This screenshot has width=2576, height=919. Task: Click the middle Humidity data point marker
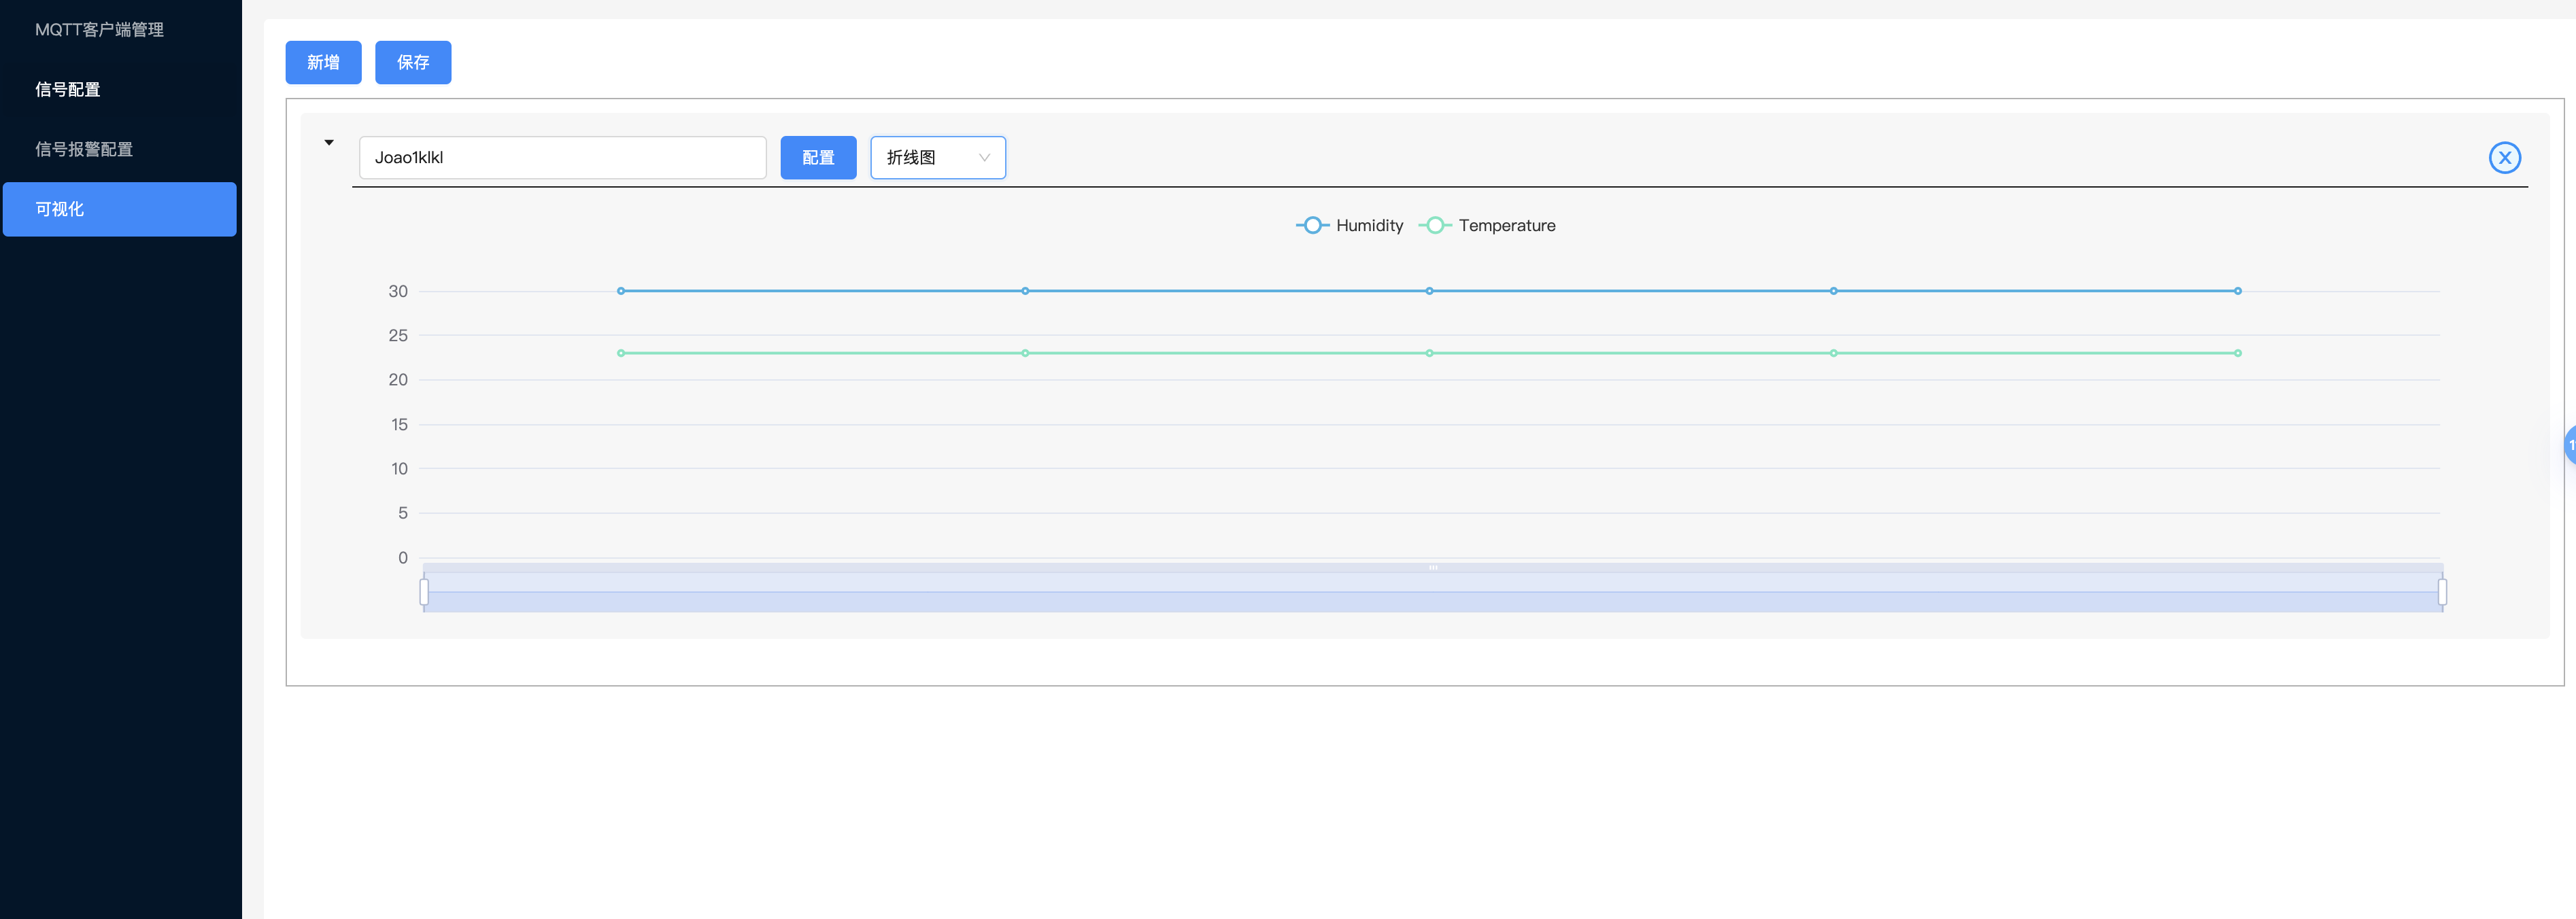[x=1429, y=291]
